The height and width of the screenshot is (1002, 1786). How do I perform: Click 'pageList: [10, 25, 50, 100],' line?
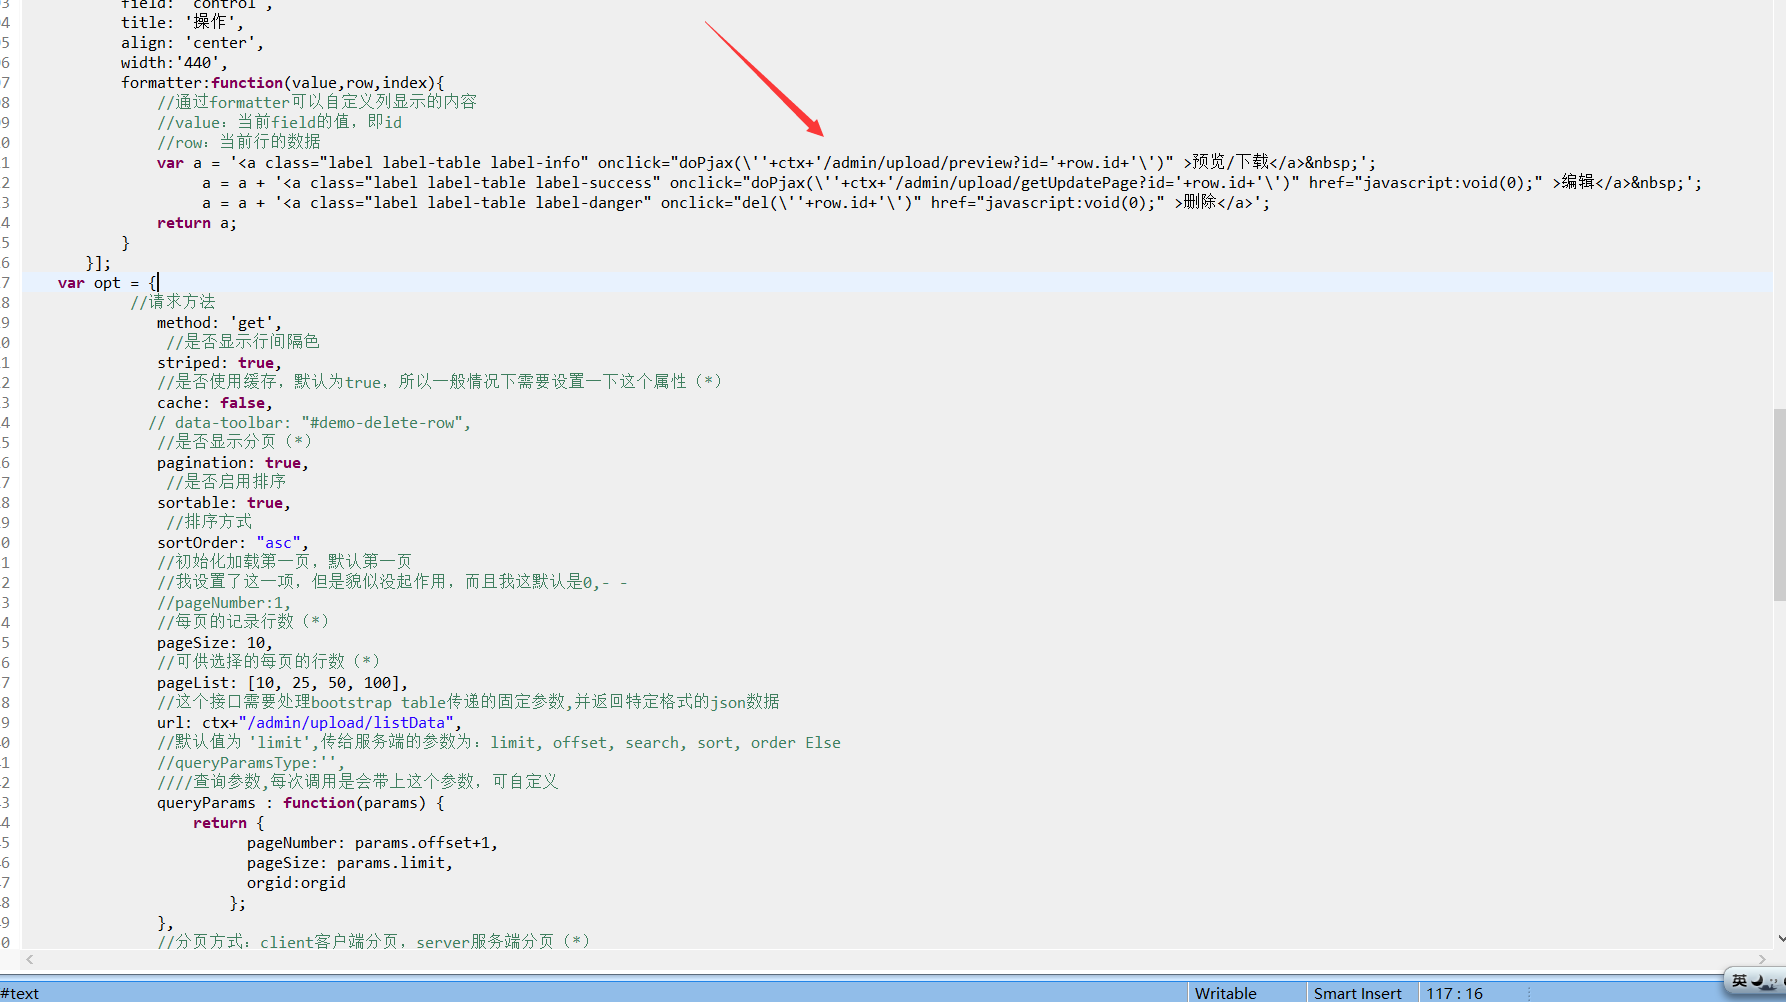(282, 683)
